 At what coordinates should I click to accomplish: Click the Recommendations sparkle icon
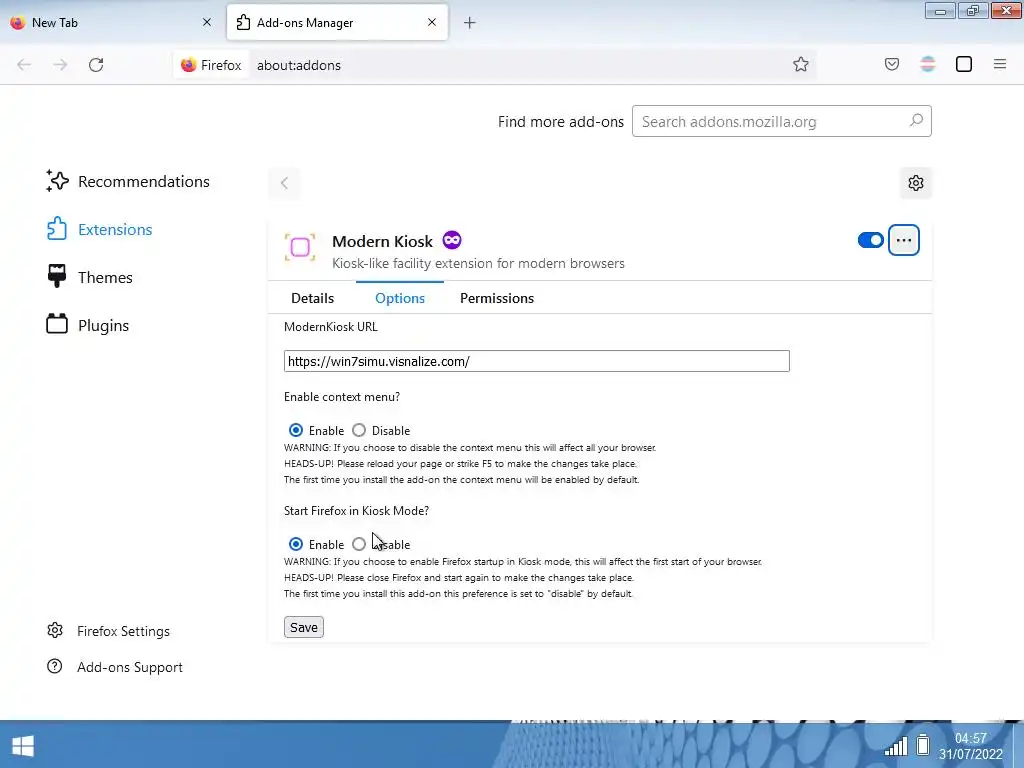pyautogui.click(x=57, y=181)
